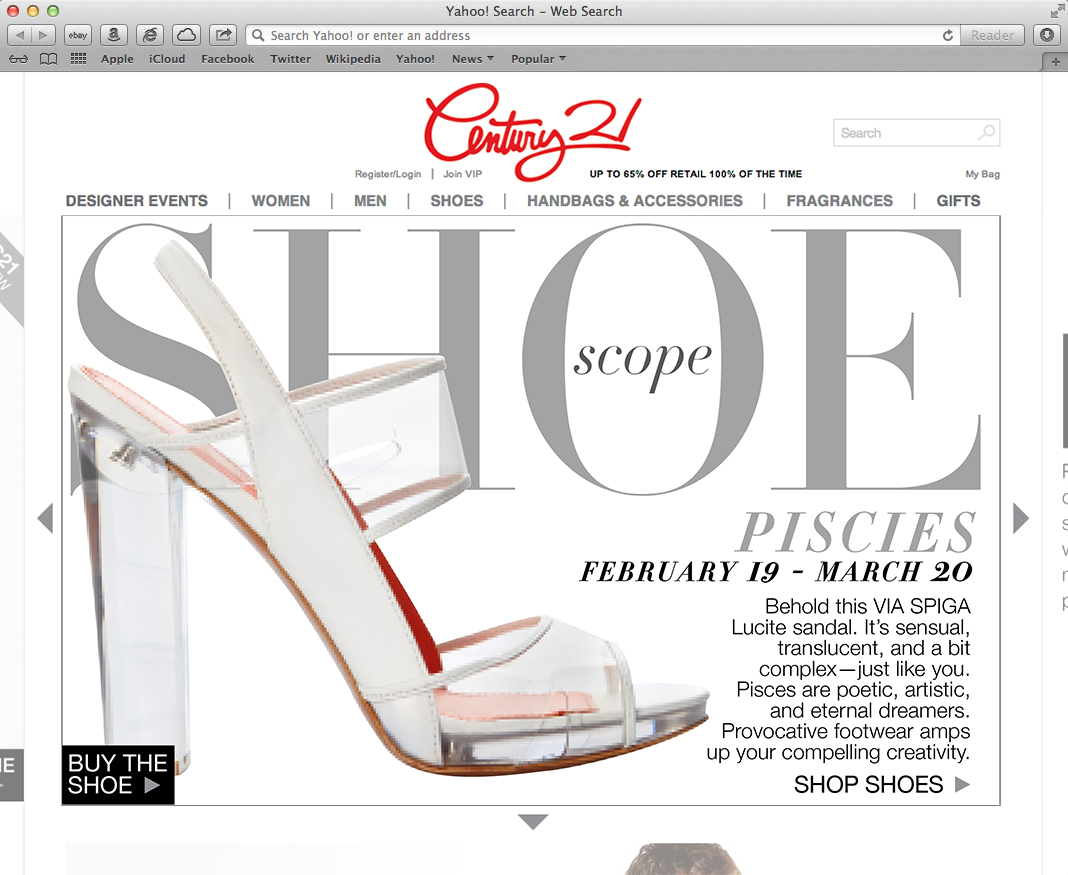Expand content with the down arrow below the banner
1068x875 pixels.
tap(533, 822)
